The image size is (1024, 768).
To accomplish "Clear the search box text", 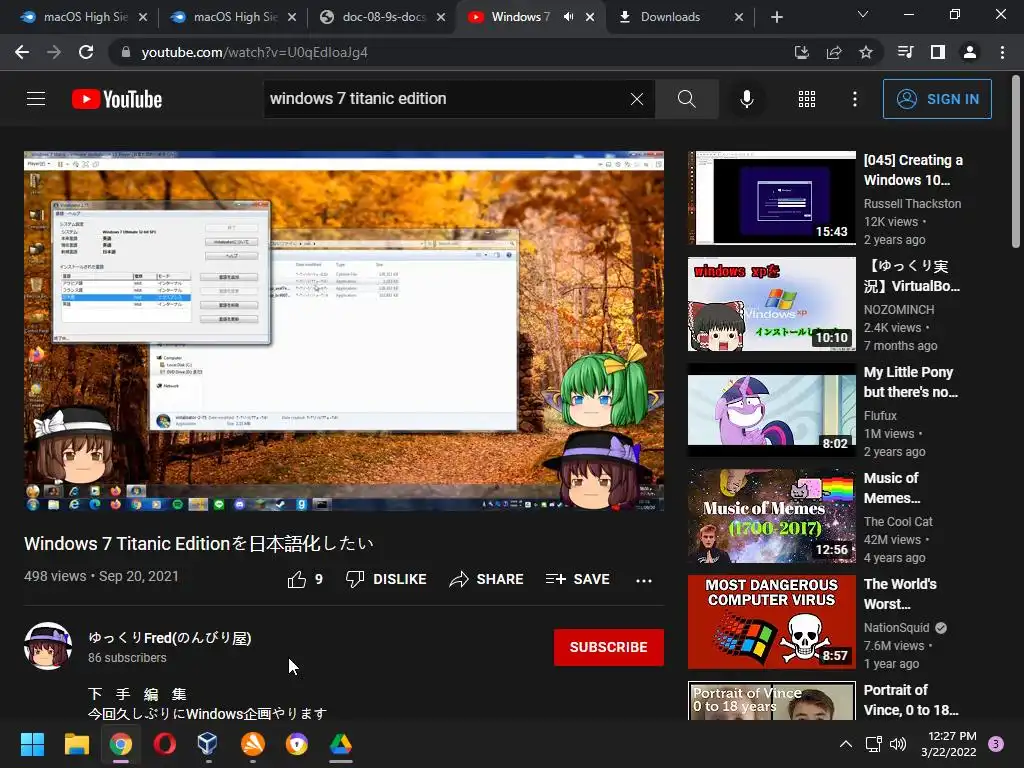I will [x=637, y=99].
